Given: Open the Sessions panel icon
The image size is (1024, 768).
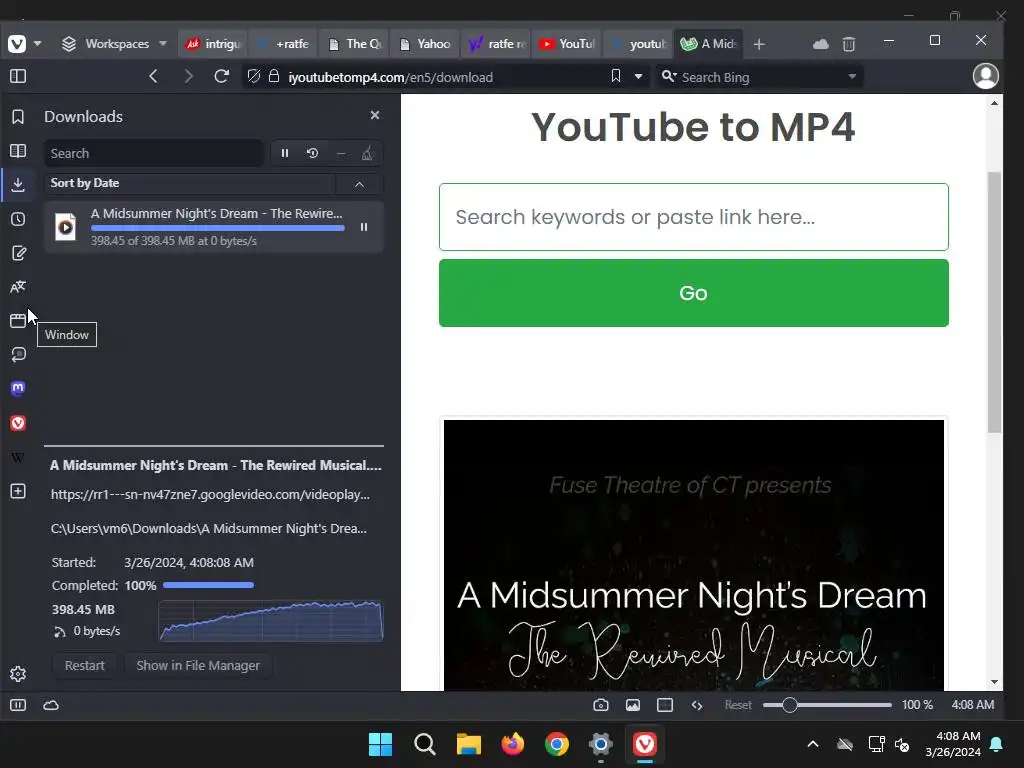Looking at the screenshot, I should coord(18,355).
